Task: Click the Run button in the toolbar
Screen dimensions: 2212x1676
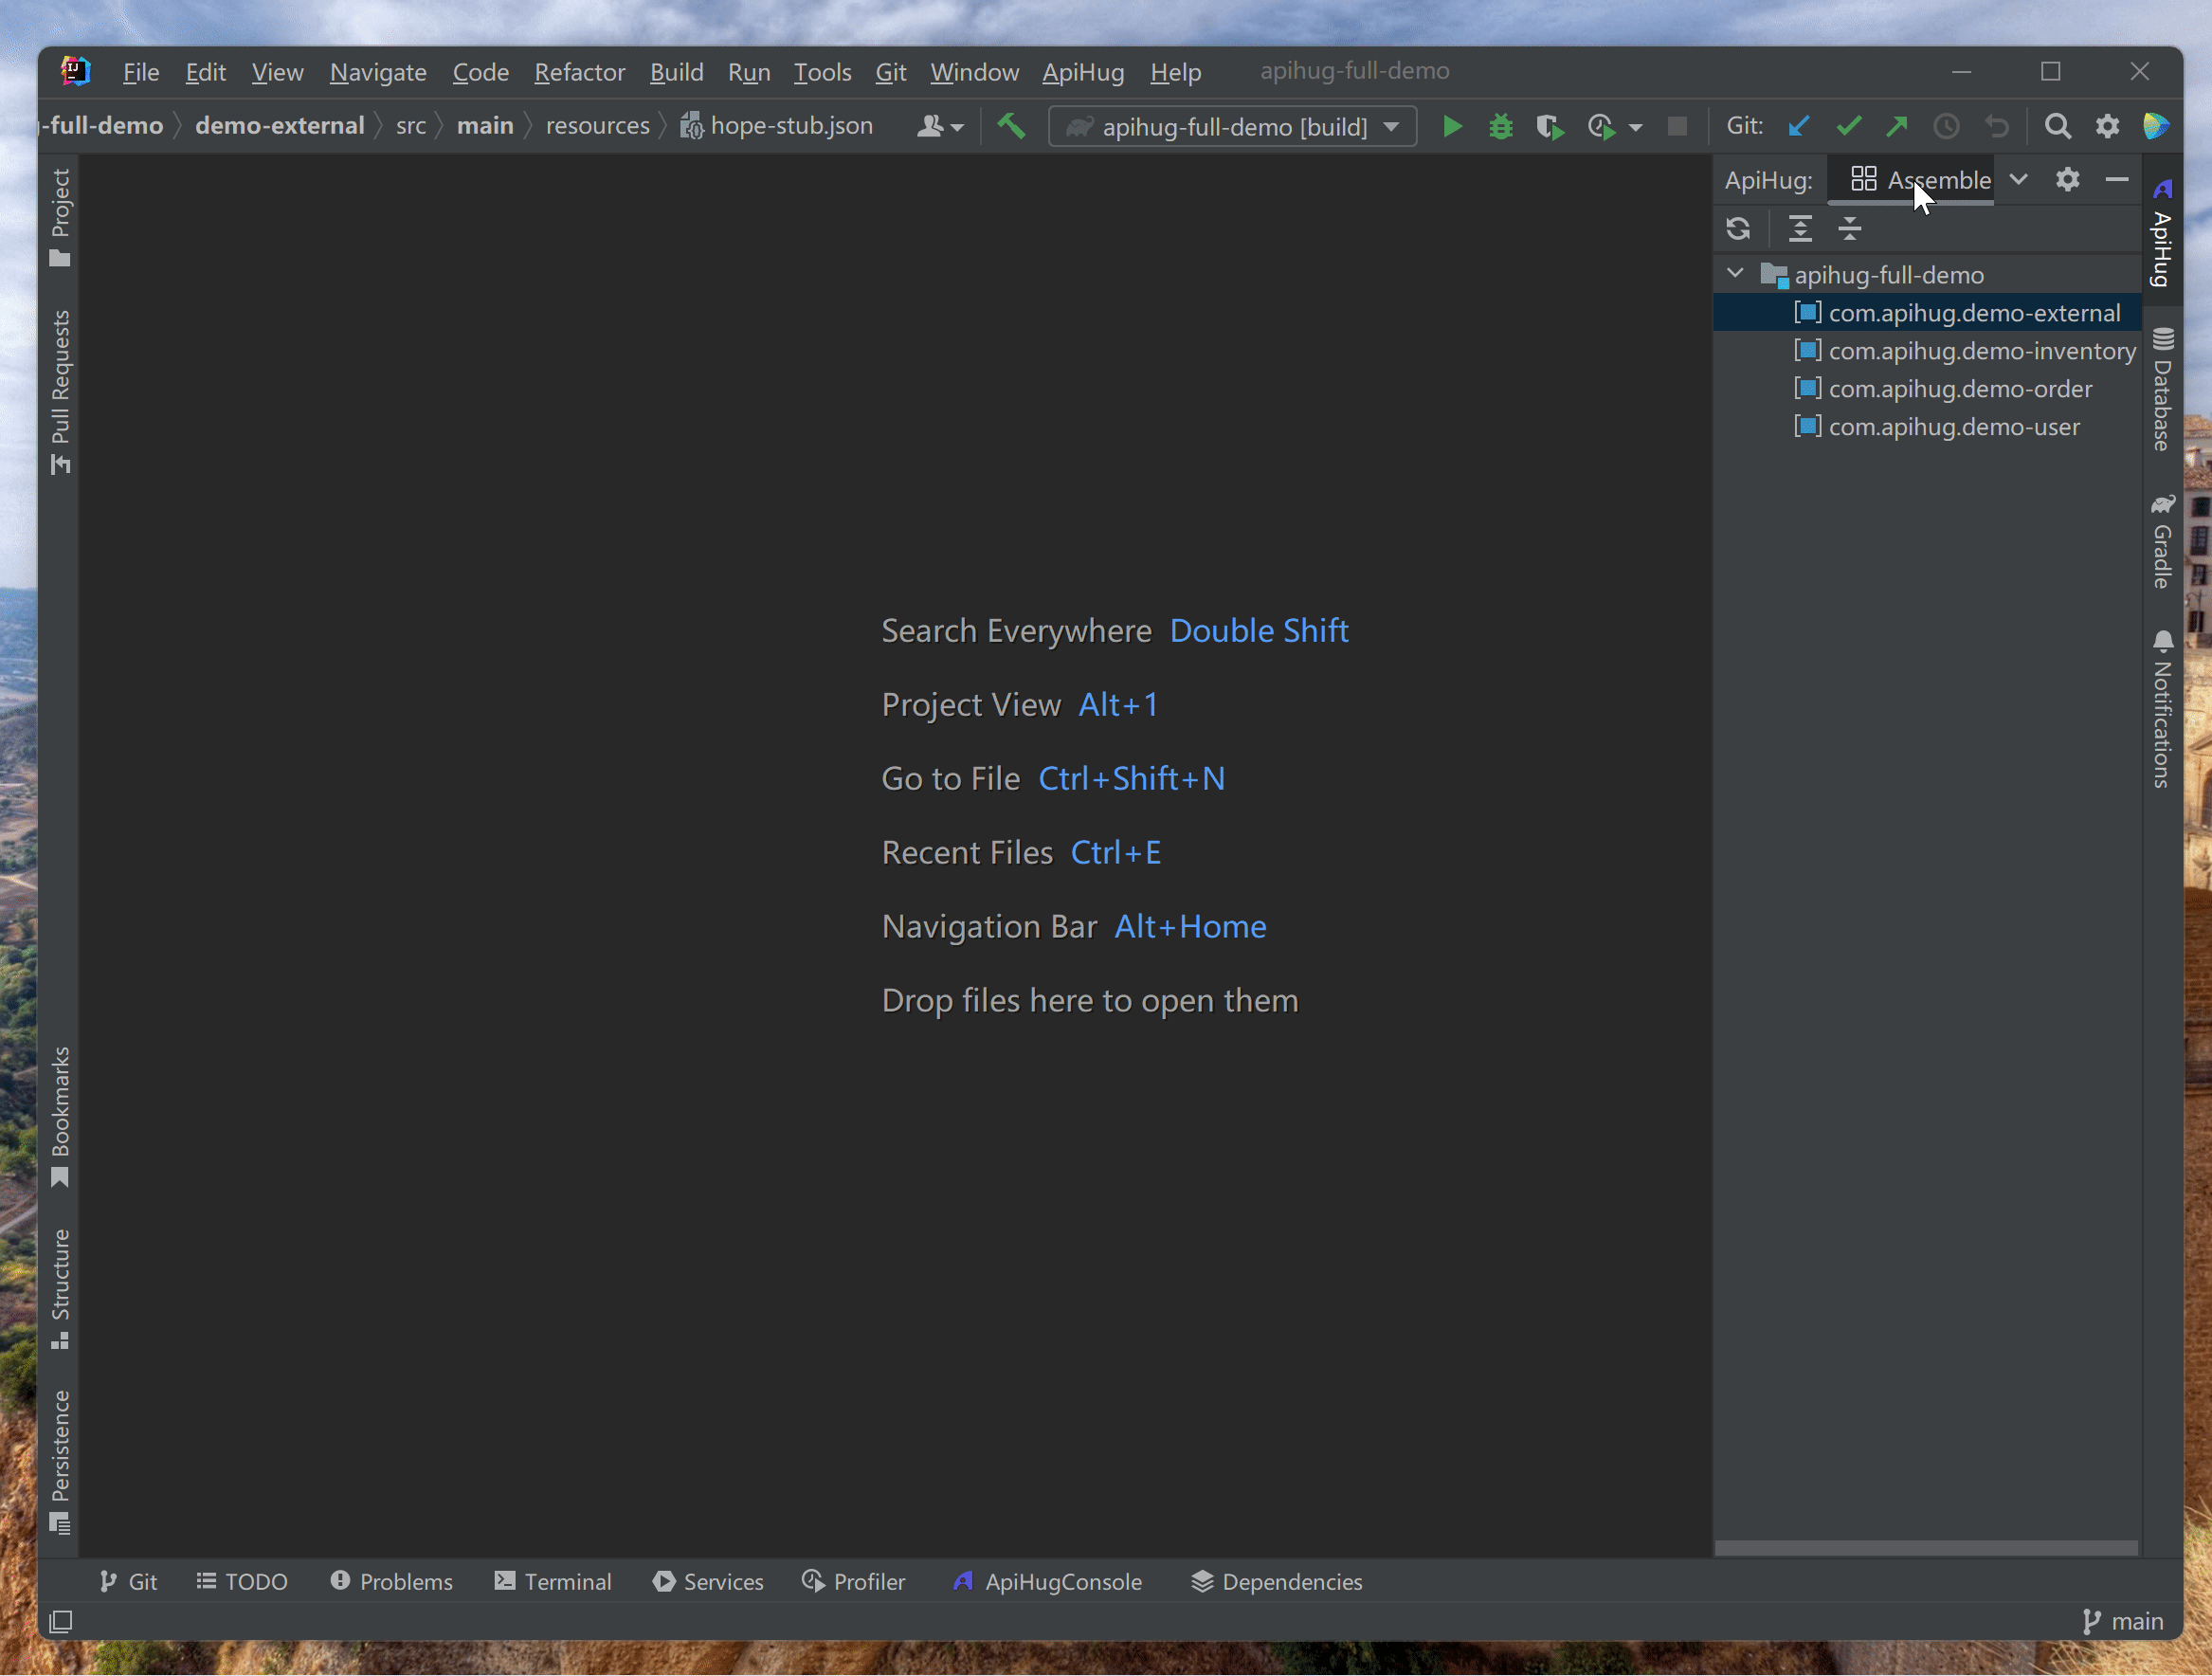Action: 1450,125
